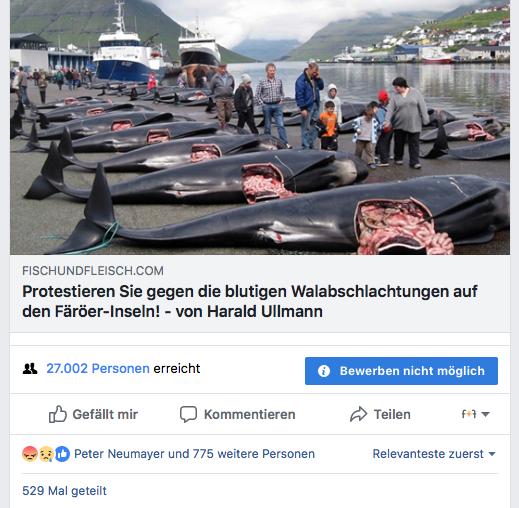Click the sad crying reaction emoji
The height and width of the screenshot is (508, 519).
pyautogui.click(x=46, y=454)
